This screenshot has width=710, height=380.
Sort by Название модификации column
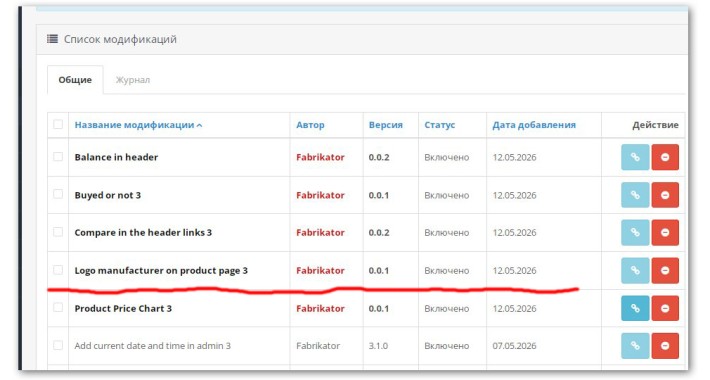pos(138,125)
